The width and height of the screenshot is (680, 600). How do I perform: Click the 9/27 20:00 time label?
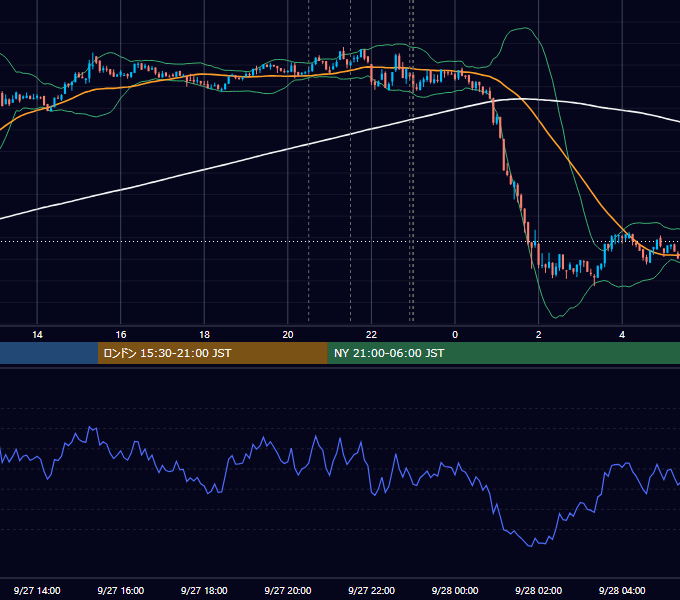tap(288, 590)
